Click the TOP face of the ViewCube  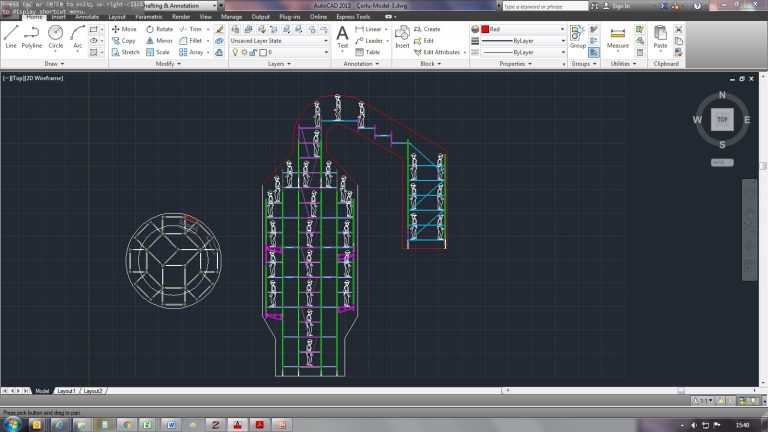(720, 119)
